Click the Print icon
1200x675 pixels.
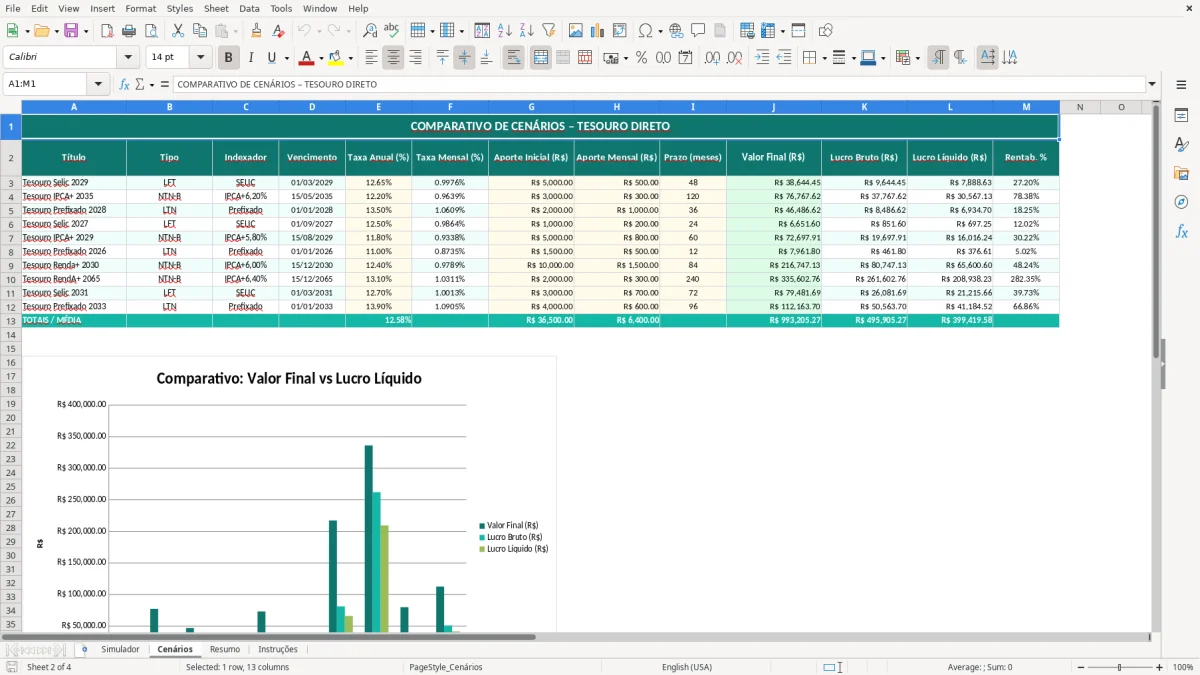click(128, 31)
